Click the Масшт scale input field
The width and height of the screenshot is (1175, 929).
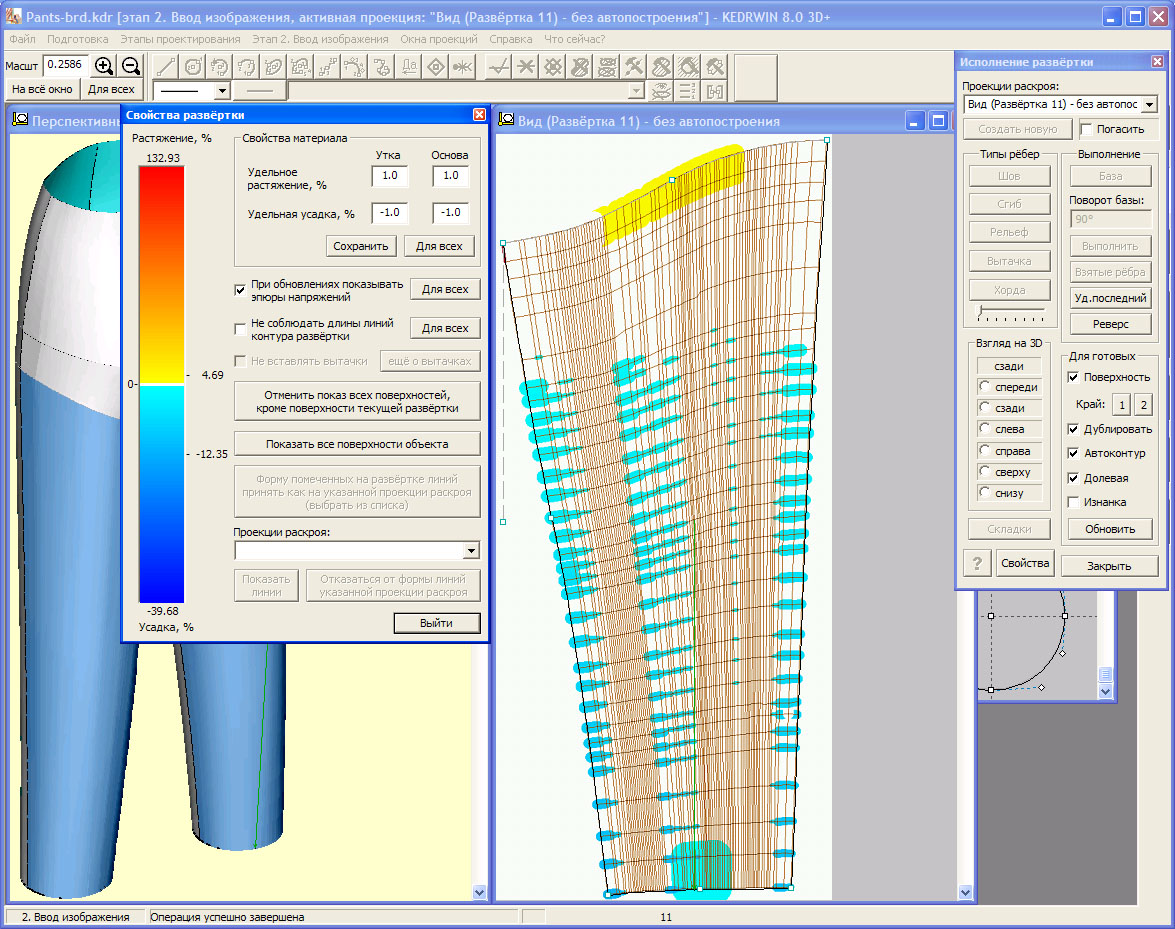pos(65,65)
